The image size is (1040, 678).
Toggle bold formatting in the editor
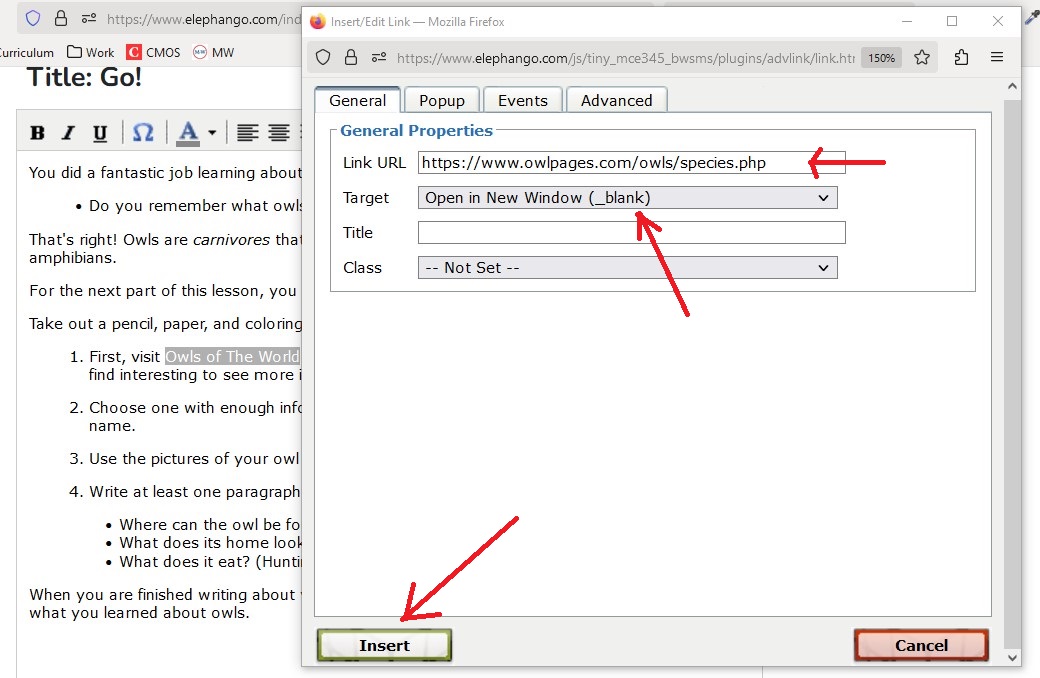click(x=38, y=133)
